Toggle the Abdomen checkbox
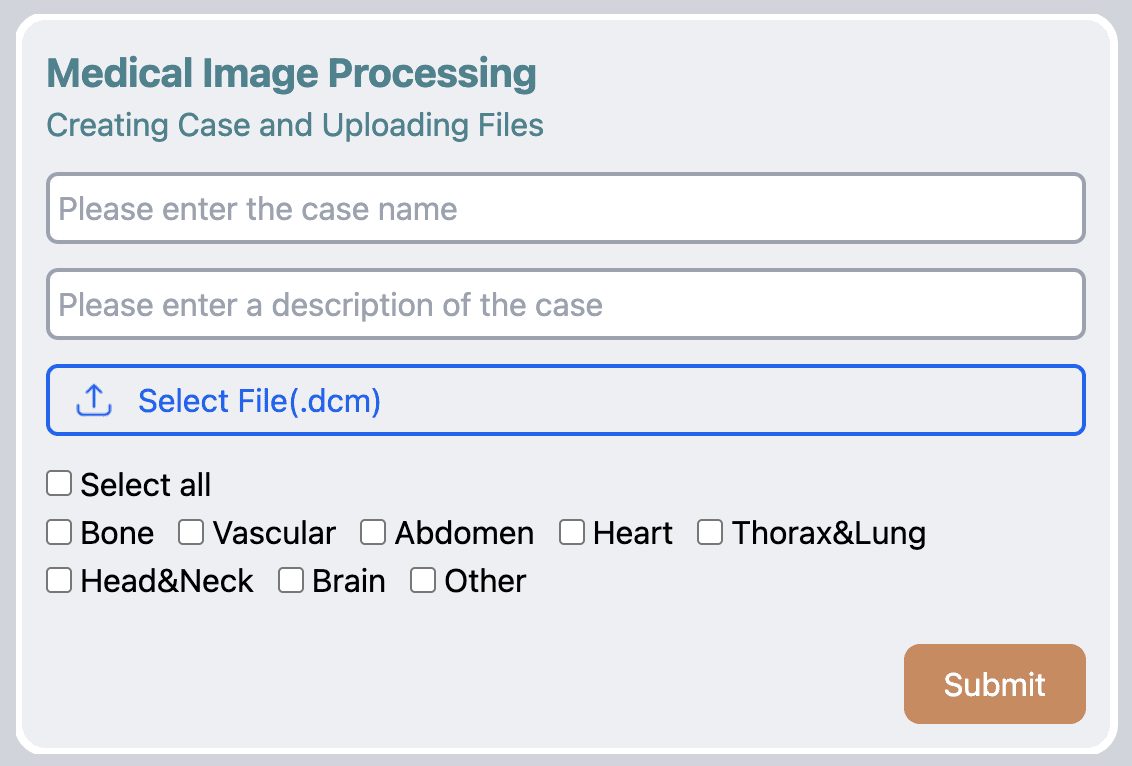This screenshot has height=766, width=1132. coord(373,533)
